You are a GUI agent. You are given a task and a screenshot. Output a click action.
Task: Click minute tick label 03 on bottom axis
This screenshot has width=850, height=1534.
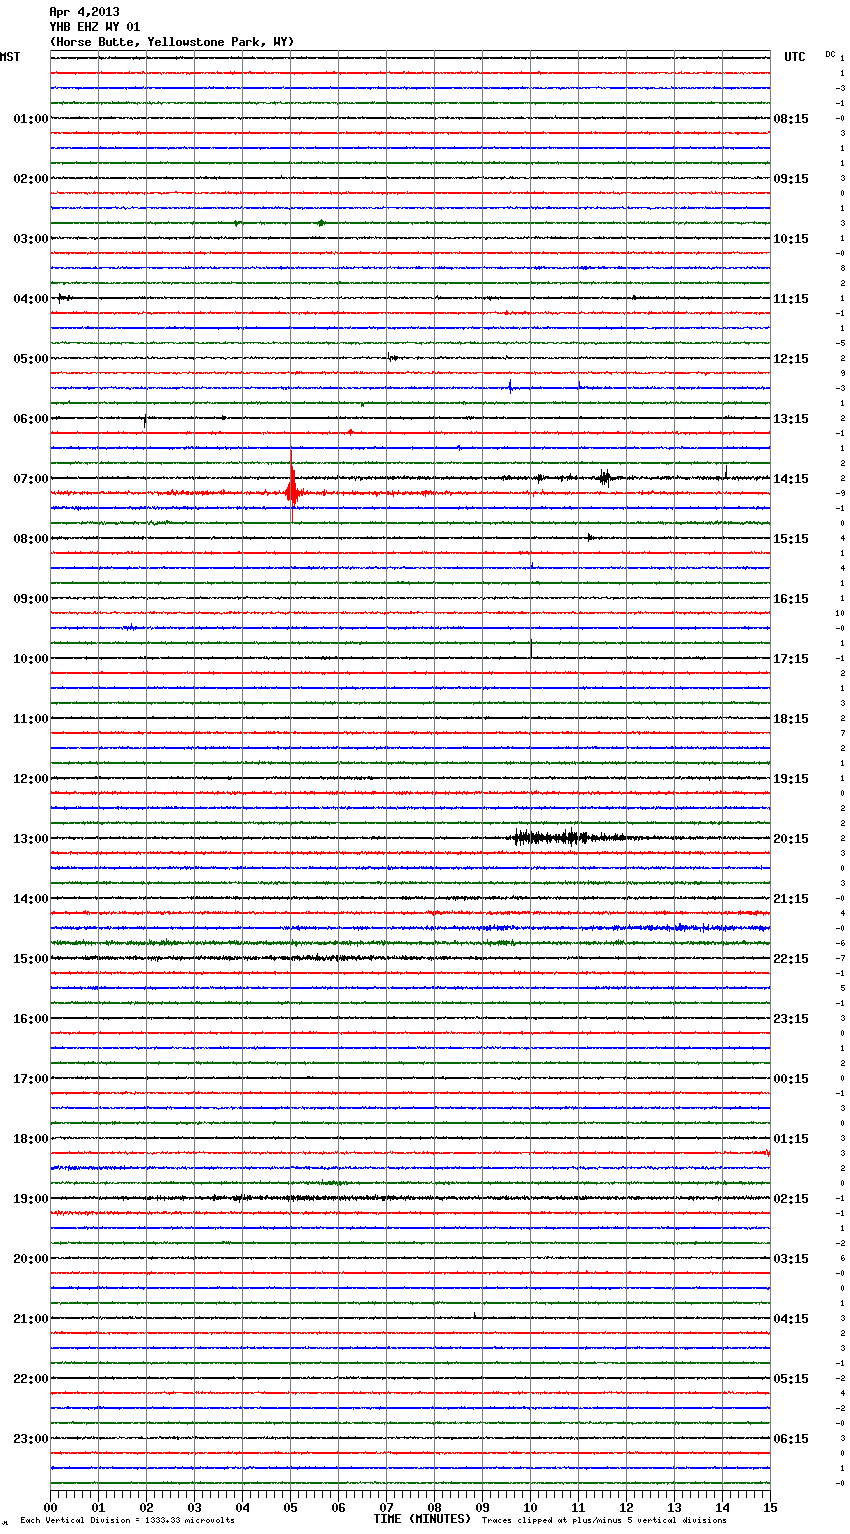click(194, 1507)
